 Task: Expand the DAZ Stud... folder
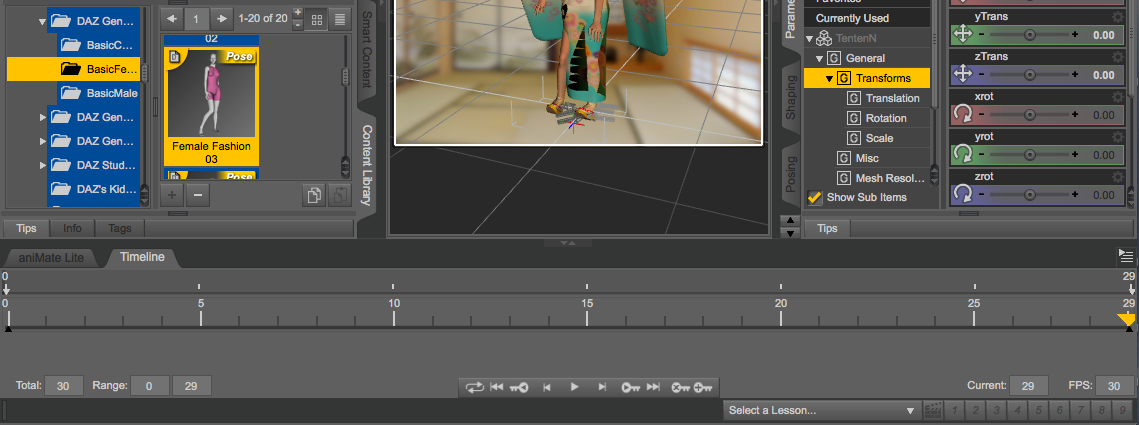point(42,165)
